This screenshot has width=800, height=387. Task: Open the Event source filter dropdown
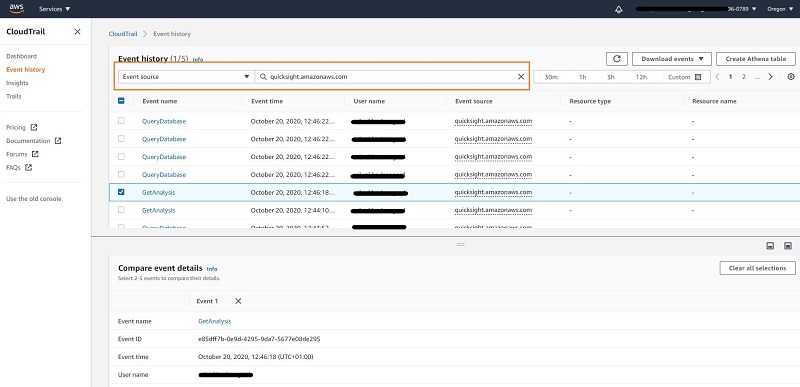pyautogui.click(x=186, y=76)
